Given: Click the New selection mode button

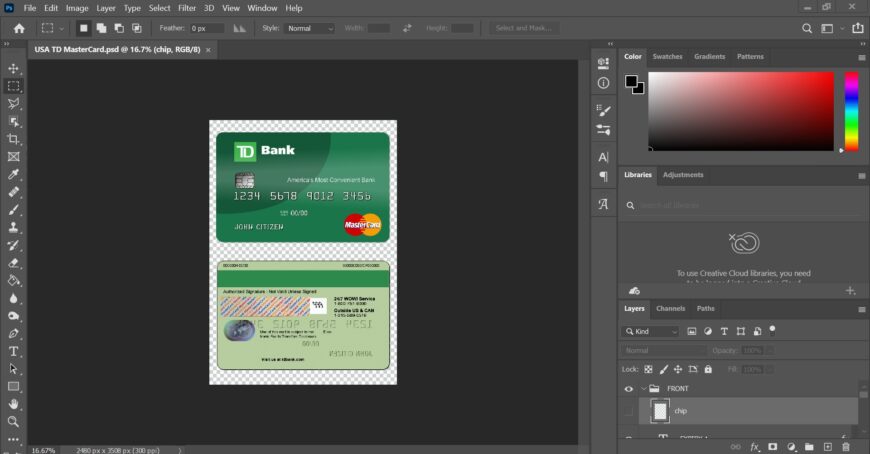Looking at the screenshot, I should point(83,28).
